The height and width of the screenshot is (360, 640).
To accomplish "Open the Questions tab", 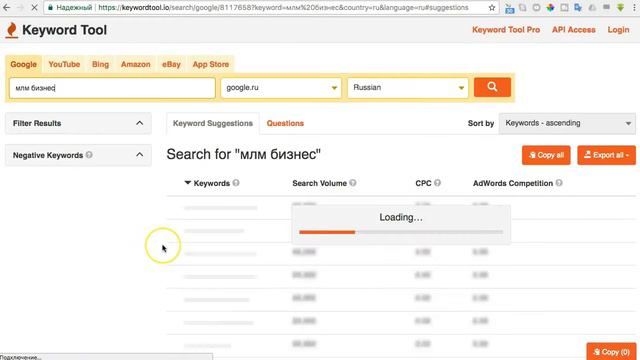I will [x=285, y=123].
